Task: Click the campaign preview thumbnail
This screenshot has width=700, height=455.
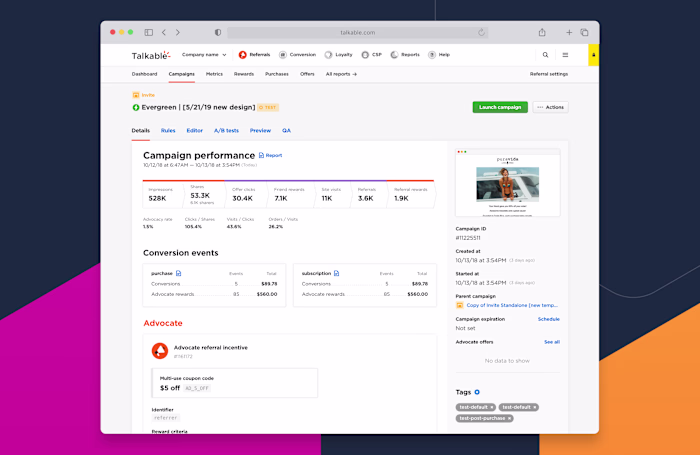Action: pos(508,183)
